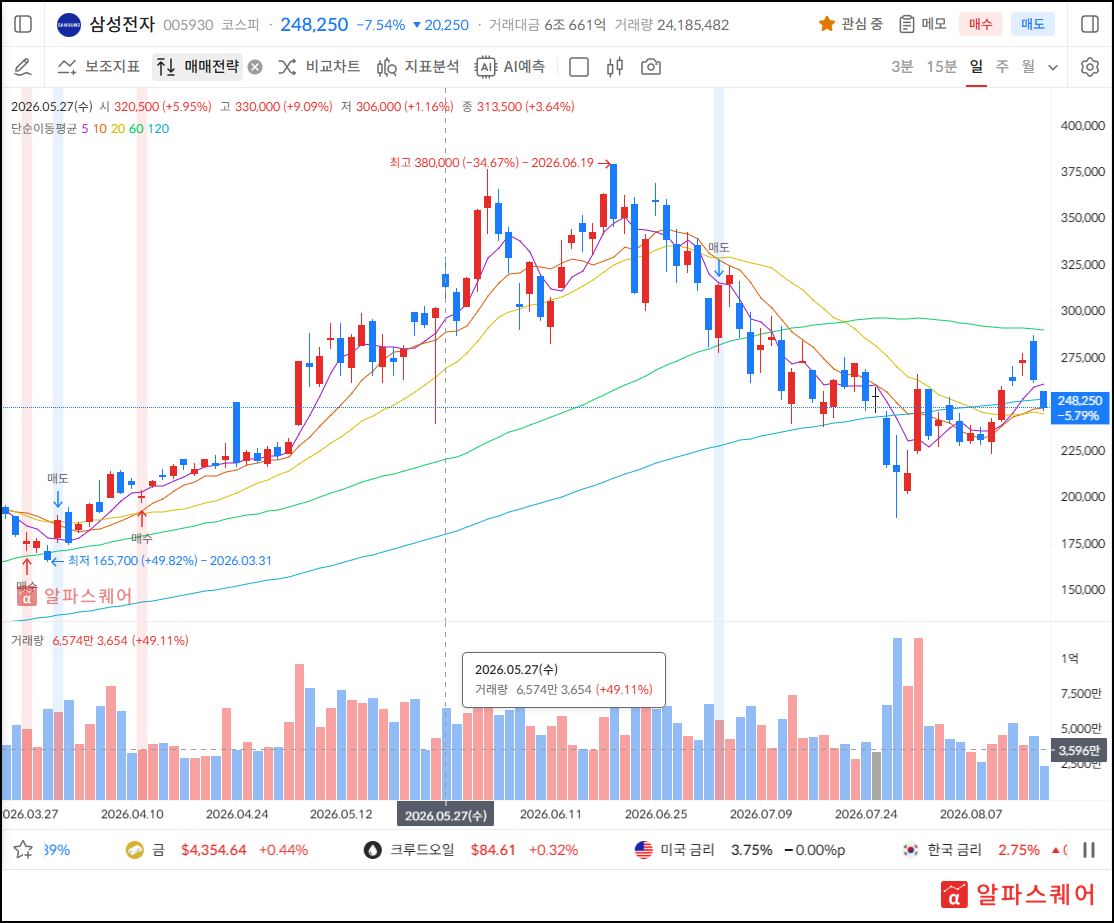Change chart type via candlestick icon
Viewport: 1114px width, 923px height.
coord(615,67)
